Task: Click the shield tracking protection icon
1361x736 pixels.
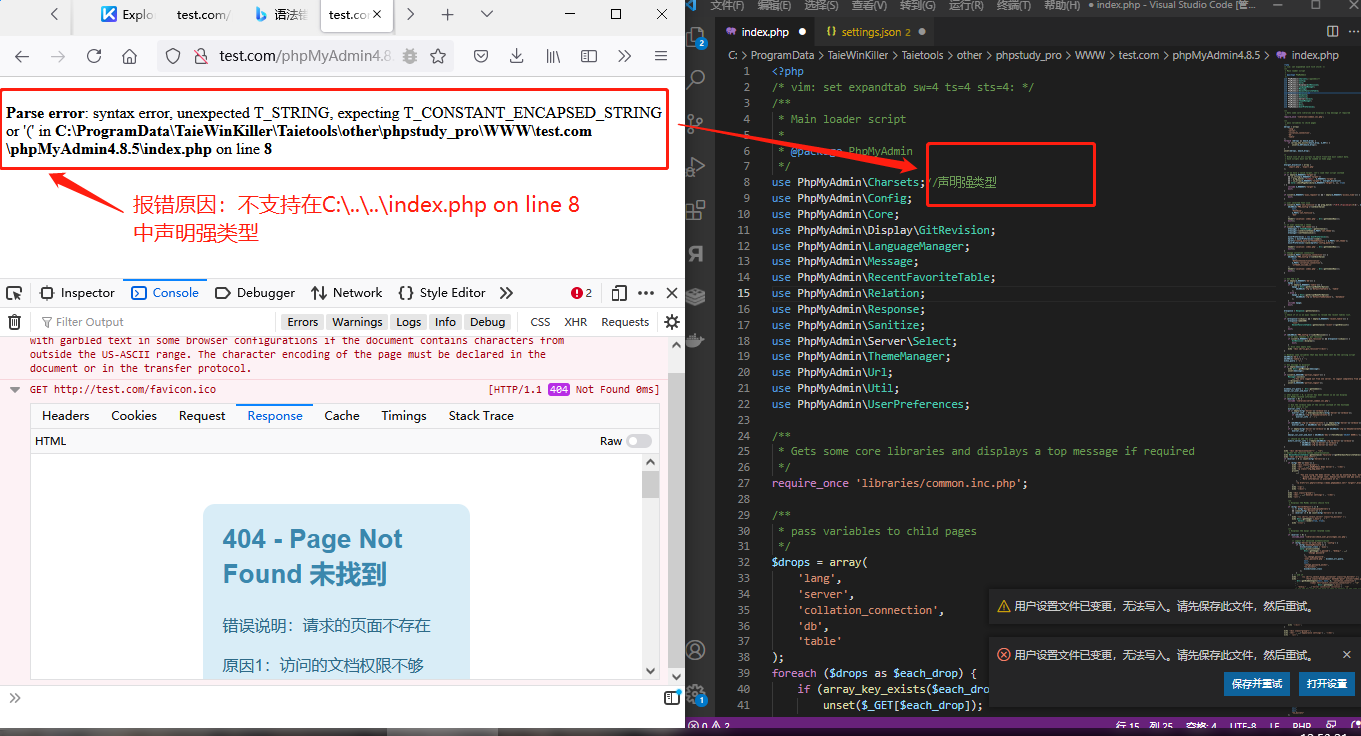Action: coord(173,56)
